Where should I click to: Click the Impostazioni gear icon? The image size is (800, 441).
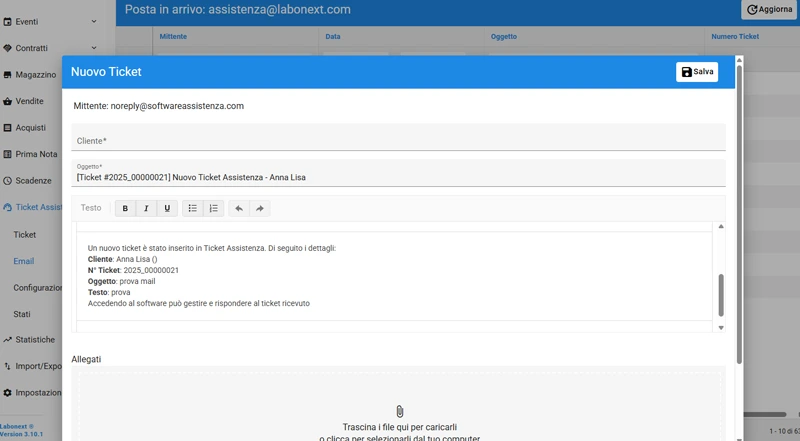(7, 393)
